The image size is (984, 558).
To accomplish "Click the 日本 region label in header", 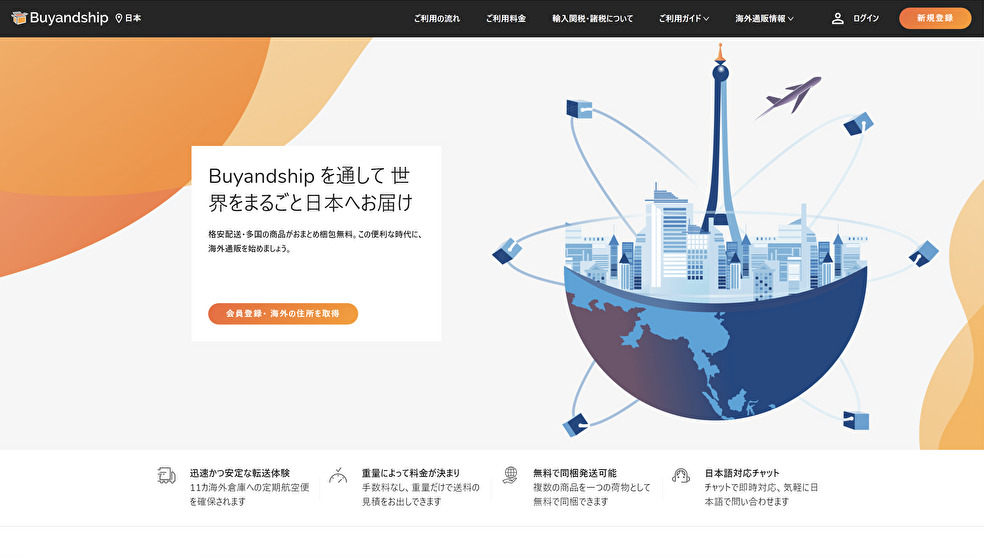I will (133, 18).
